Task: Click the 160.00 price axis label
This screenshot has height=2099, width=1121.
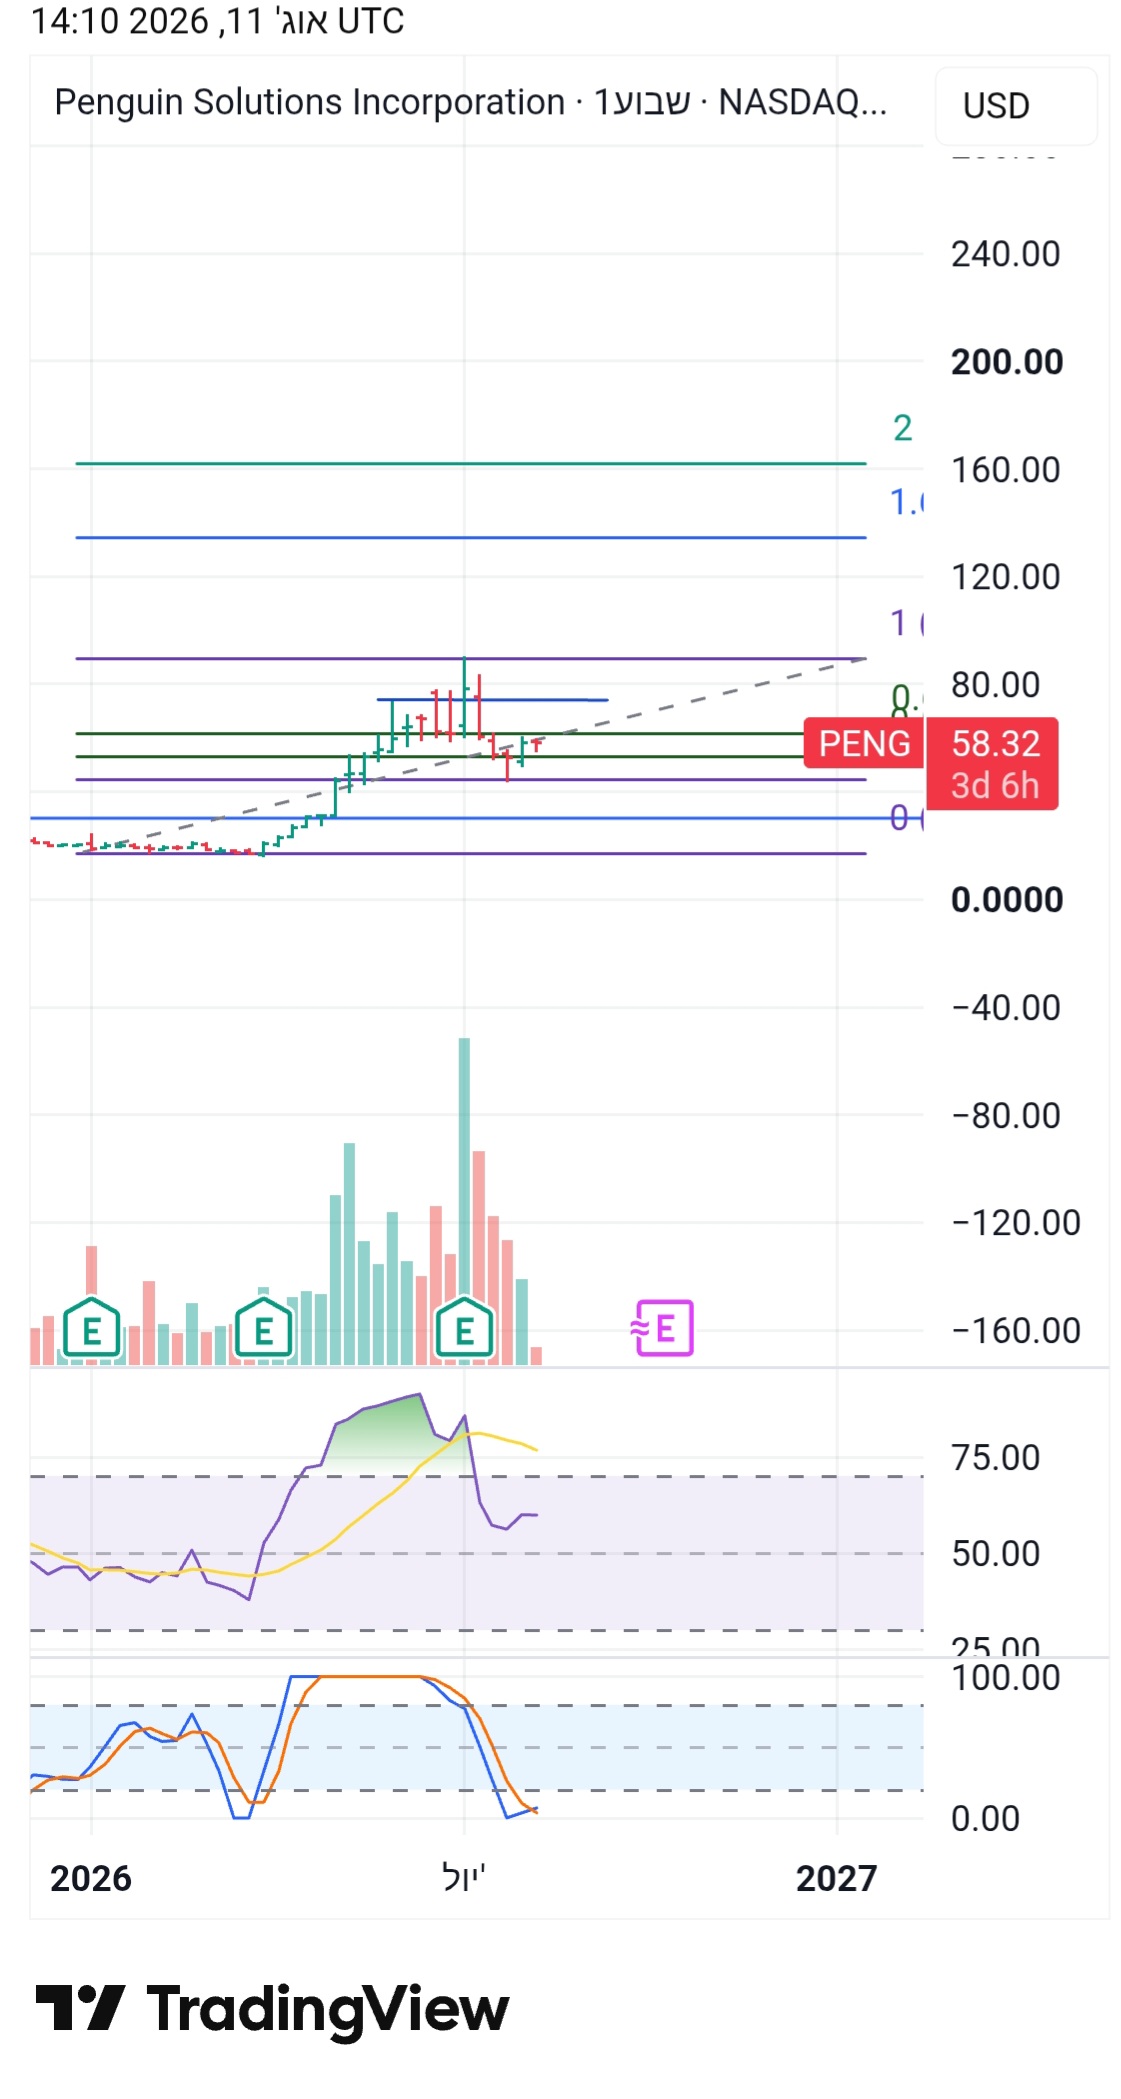Action: click(x=1005, y=470)
